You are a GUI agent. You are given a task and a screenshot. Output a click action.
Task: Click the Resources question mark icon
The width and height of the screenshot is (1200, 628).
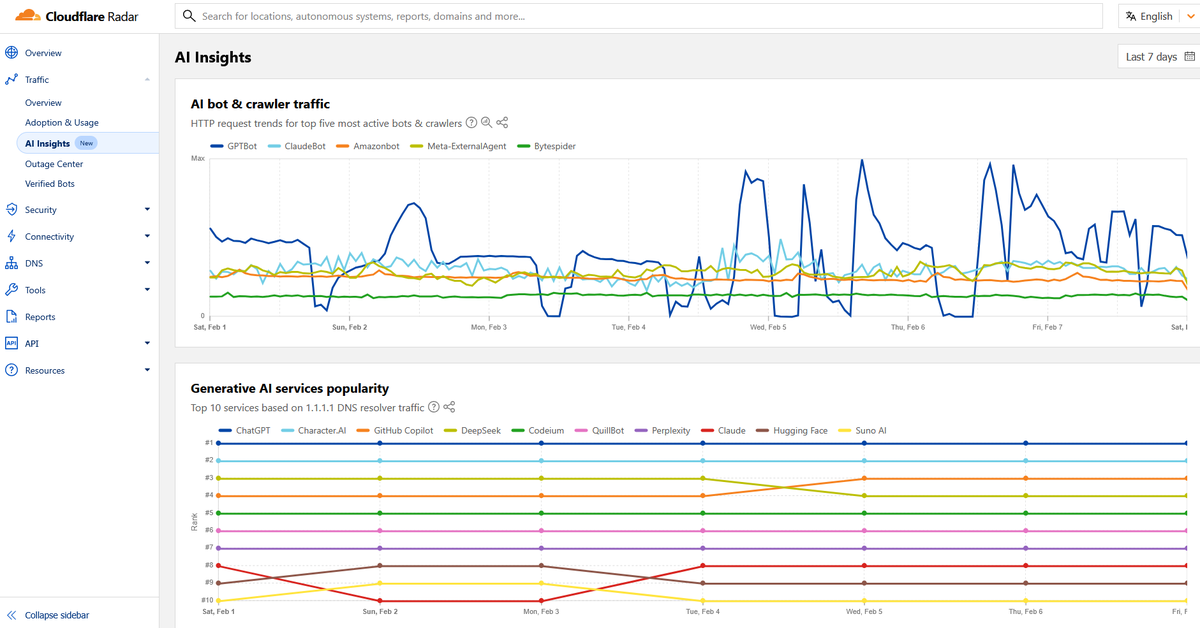point(12,370)
